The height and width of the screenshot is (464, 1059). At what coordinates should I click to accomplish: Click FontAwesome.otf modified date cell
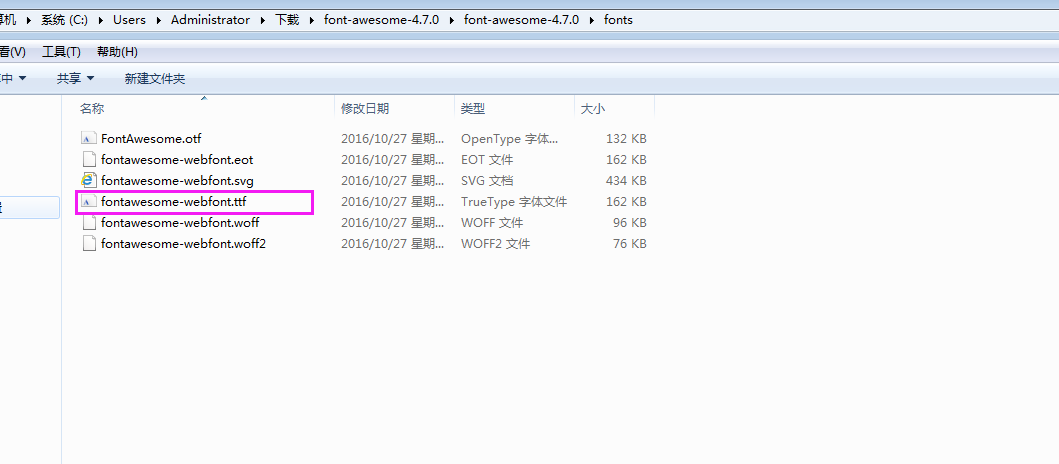click(x=392, y=138)
